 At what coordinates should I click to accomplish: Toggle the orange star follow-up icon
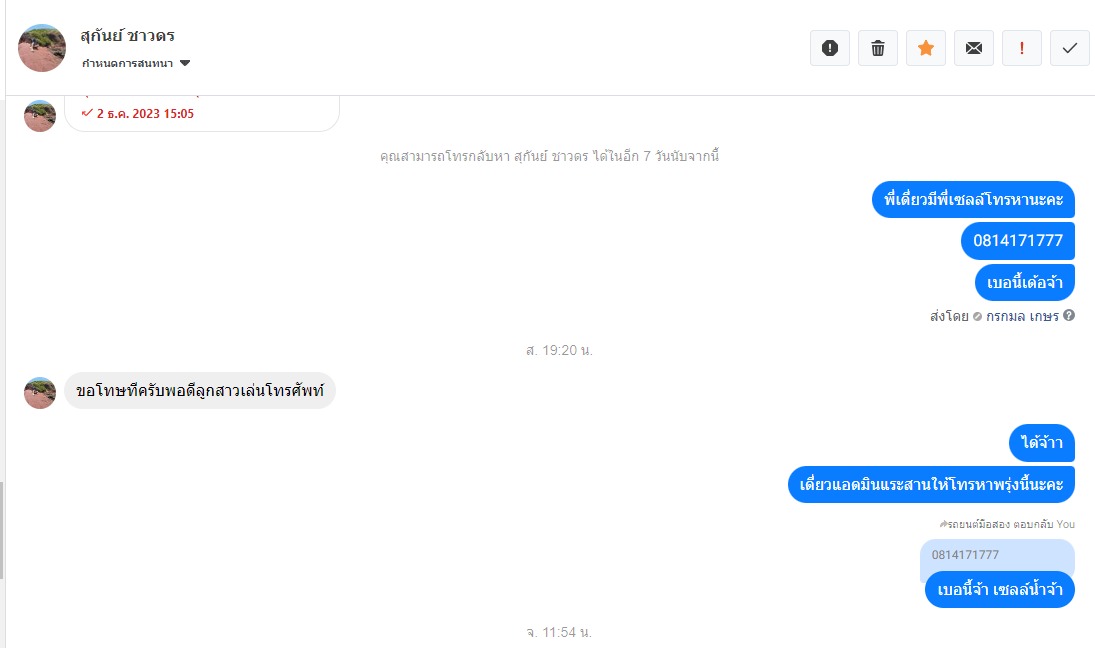(x=926, y=48)
